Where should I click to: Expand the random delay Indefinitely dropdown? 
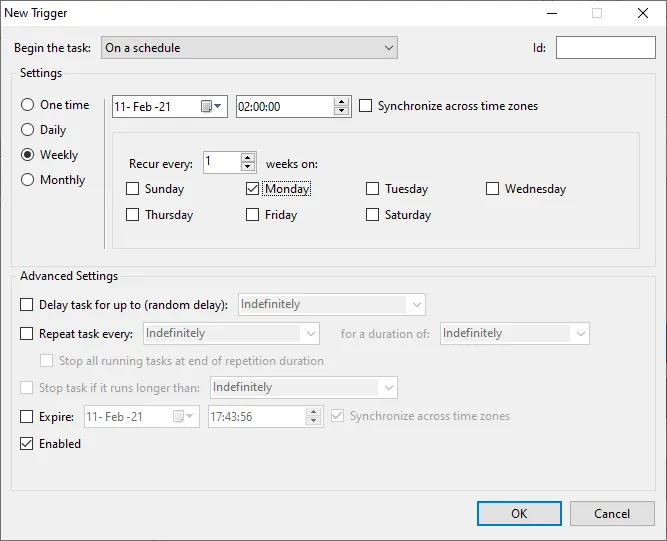[x=332, y=305]
